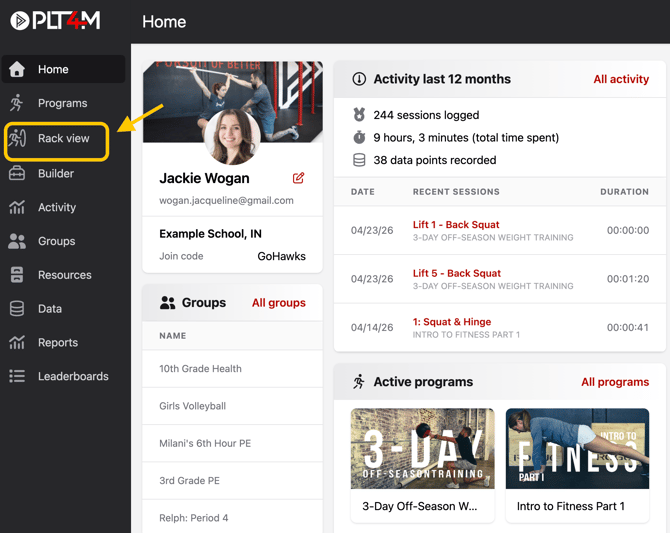Click the Programs running figure icon
This screenshot has width=670, height=533.
tap(17, 103)
